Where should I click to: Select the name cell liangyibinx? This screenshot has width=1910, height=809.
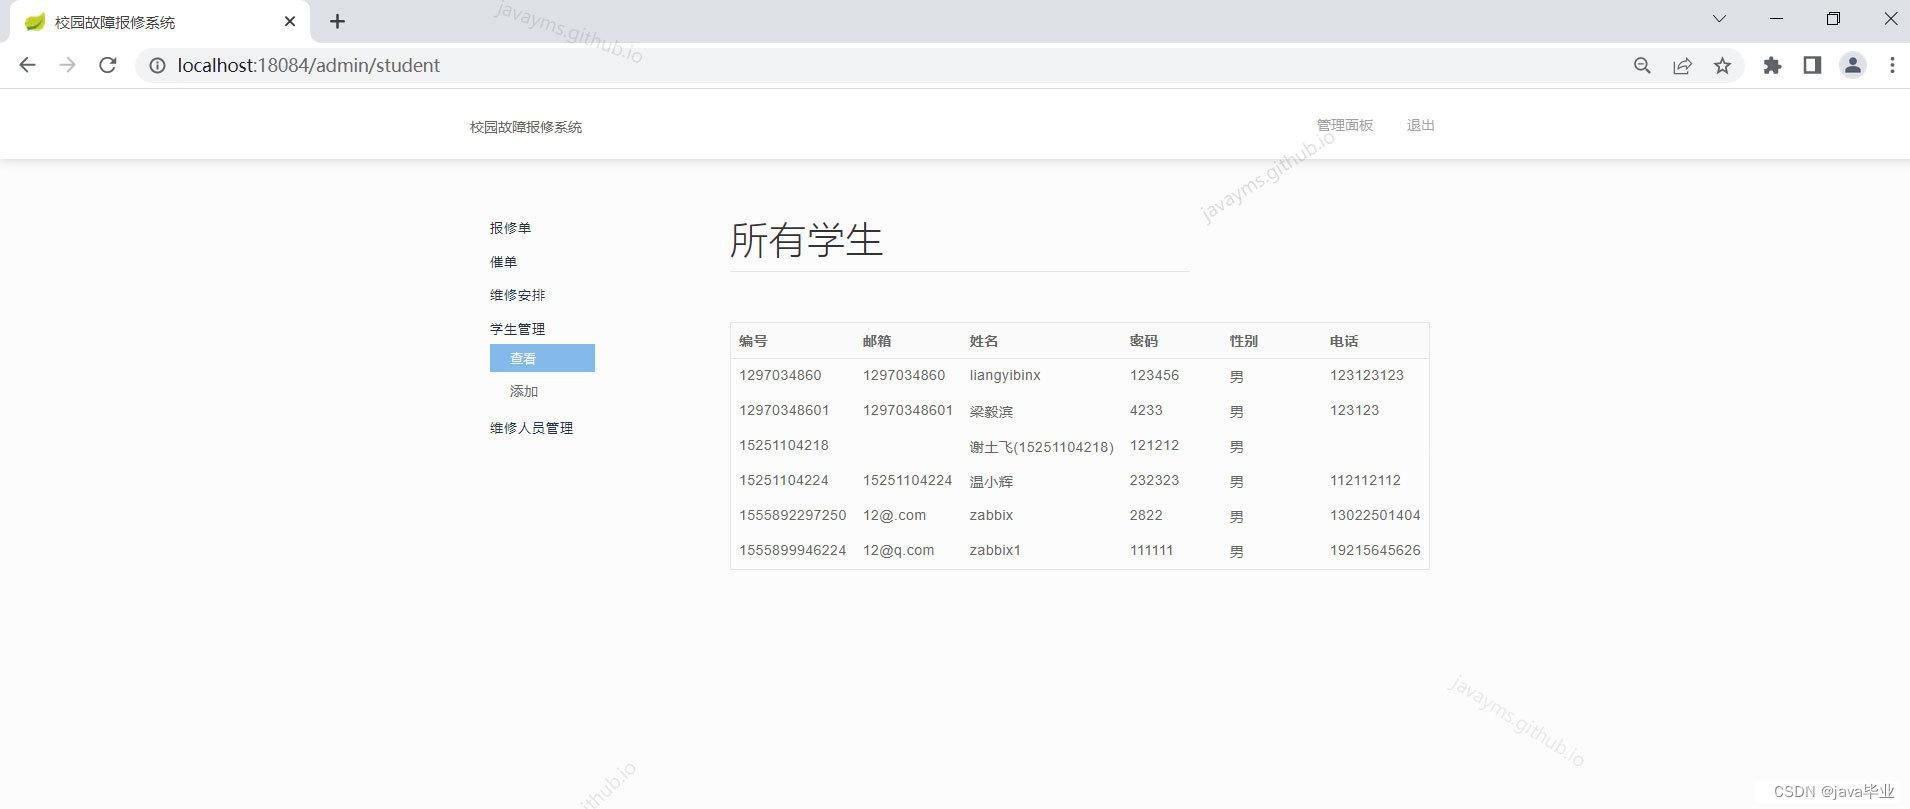click(1005, 376)
